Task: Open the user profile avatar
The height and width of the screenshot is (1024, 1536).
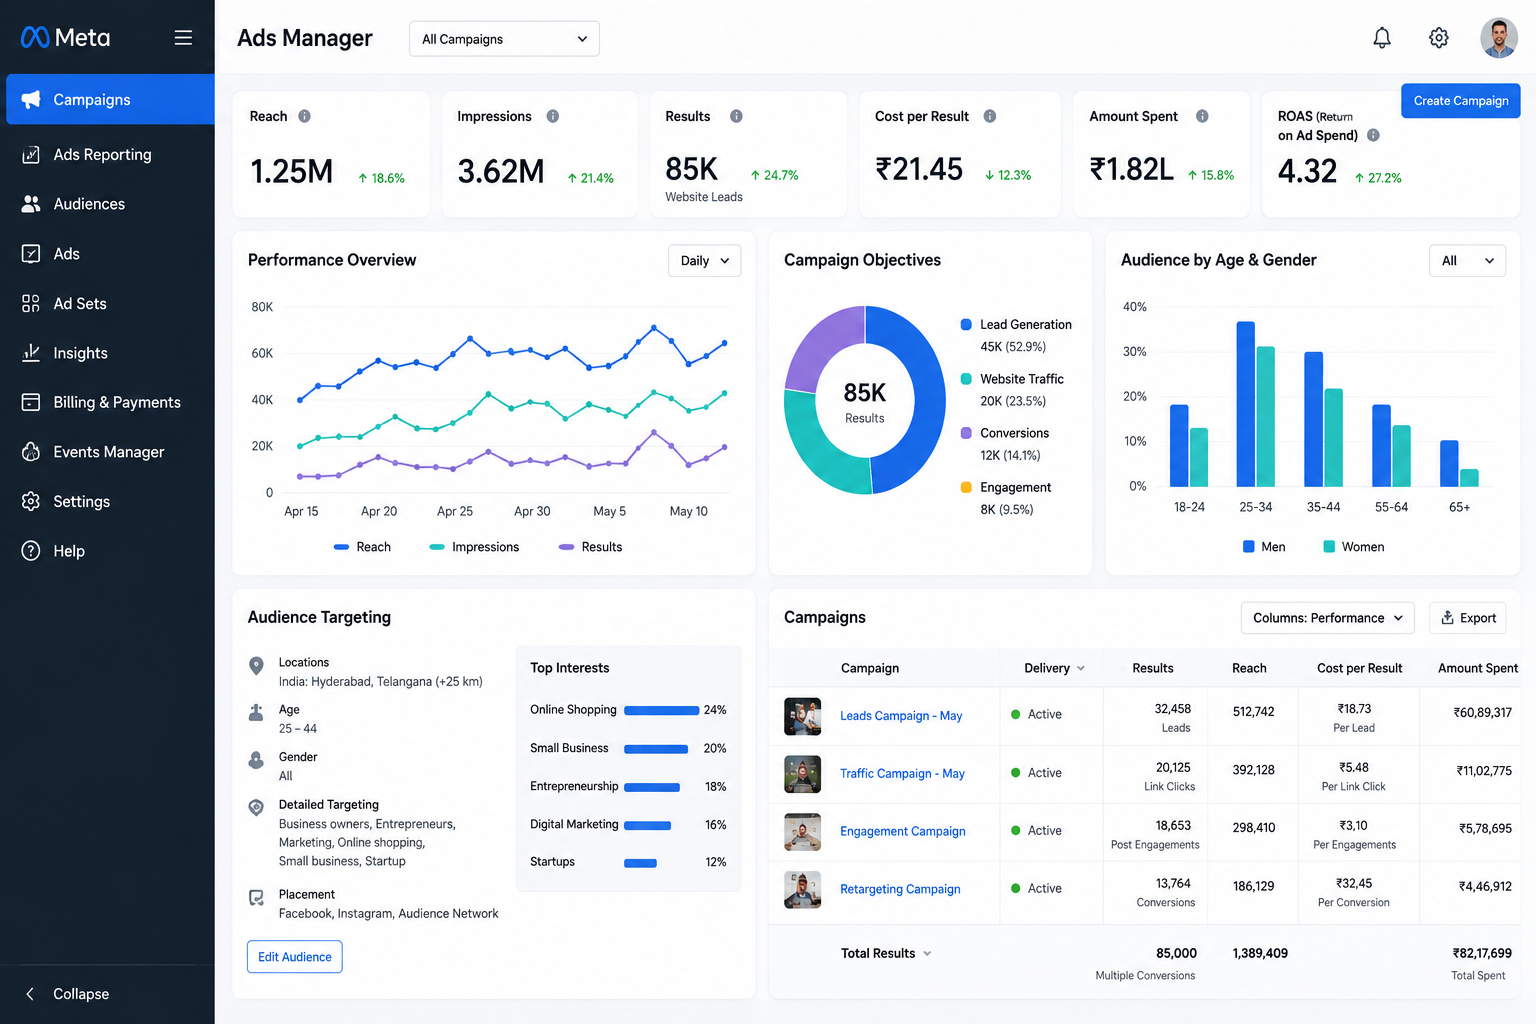Action: click(1499, 38)
